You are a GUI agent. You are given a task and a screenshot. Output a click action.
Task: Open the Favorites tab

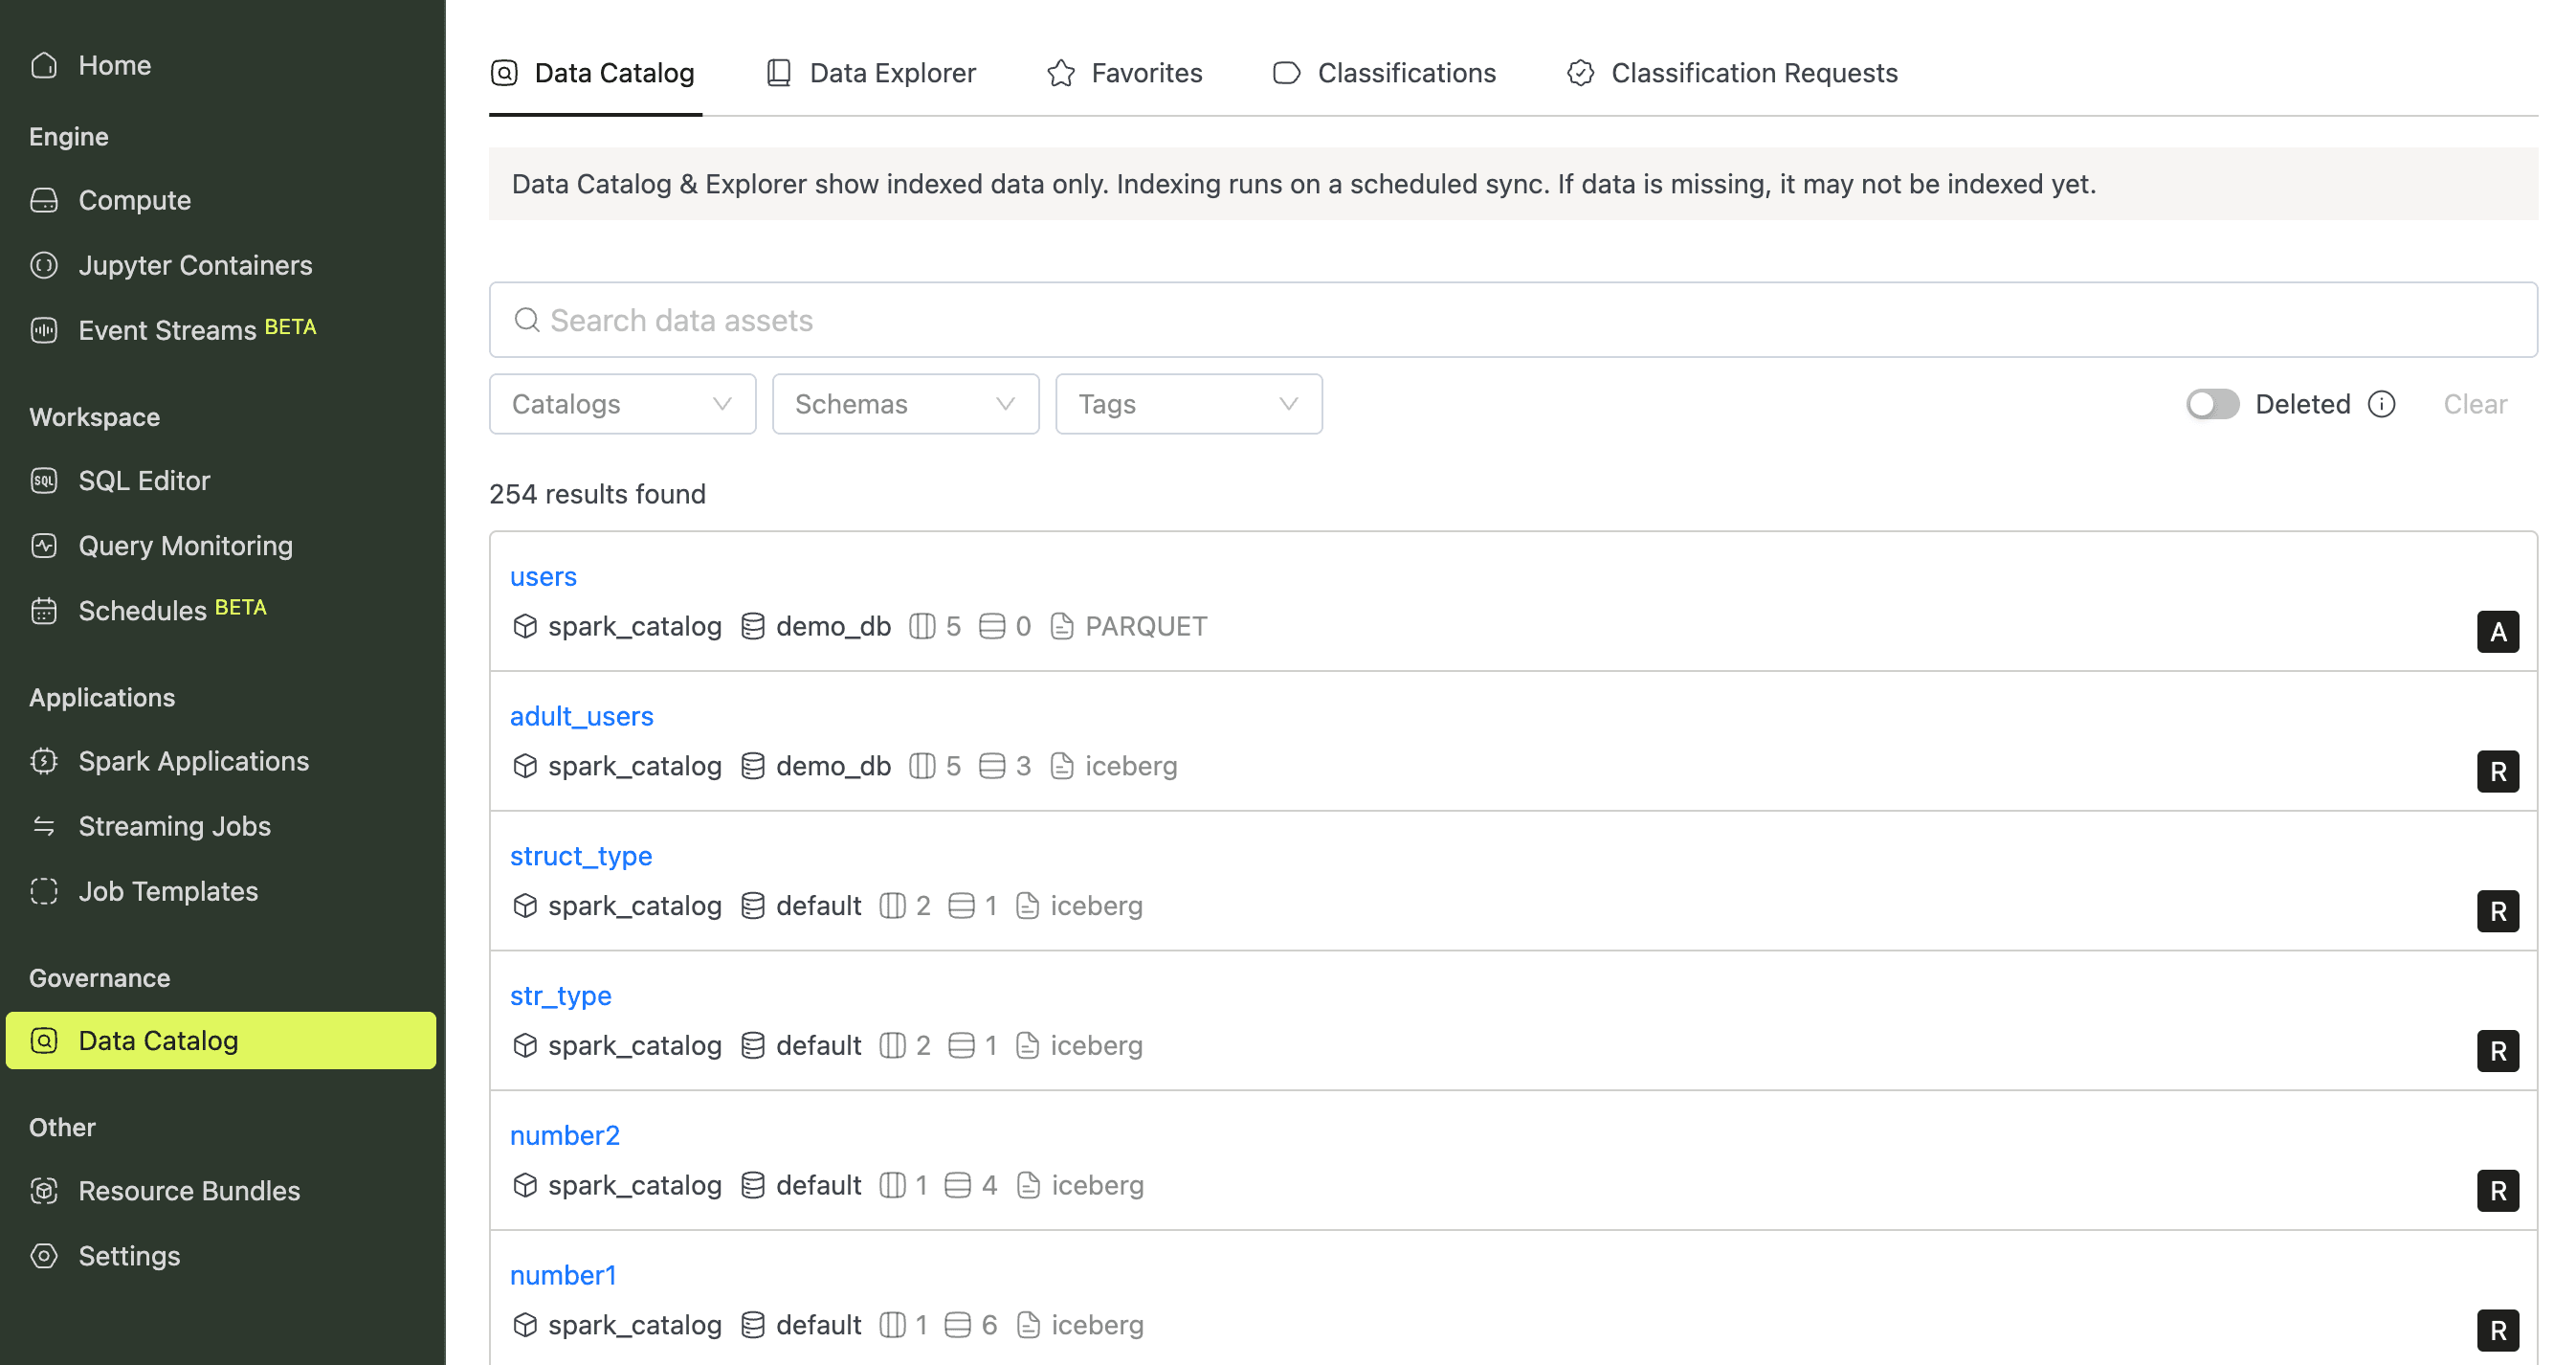(1124, 73)
